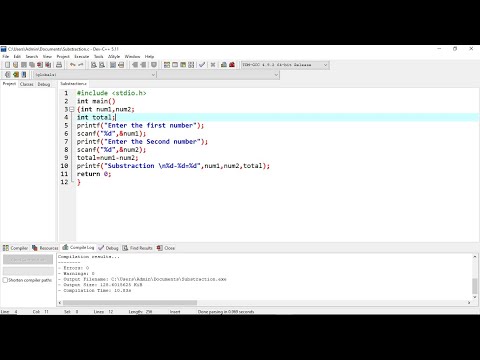
Task: Click the Redo arrow icon
Action: pyautogui.click(x=80, y=65)
